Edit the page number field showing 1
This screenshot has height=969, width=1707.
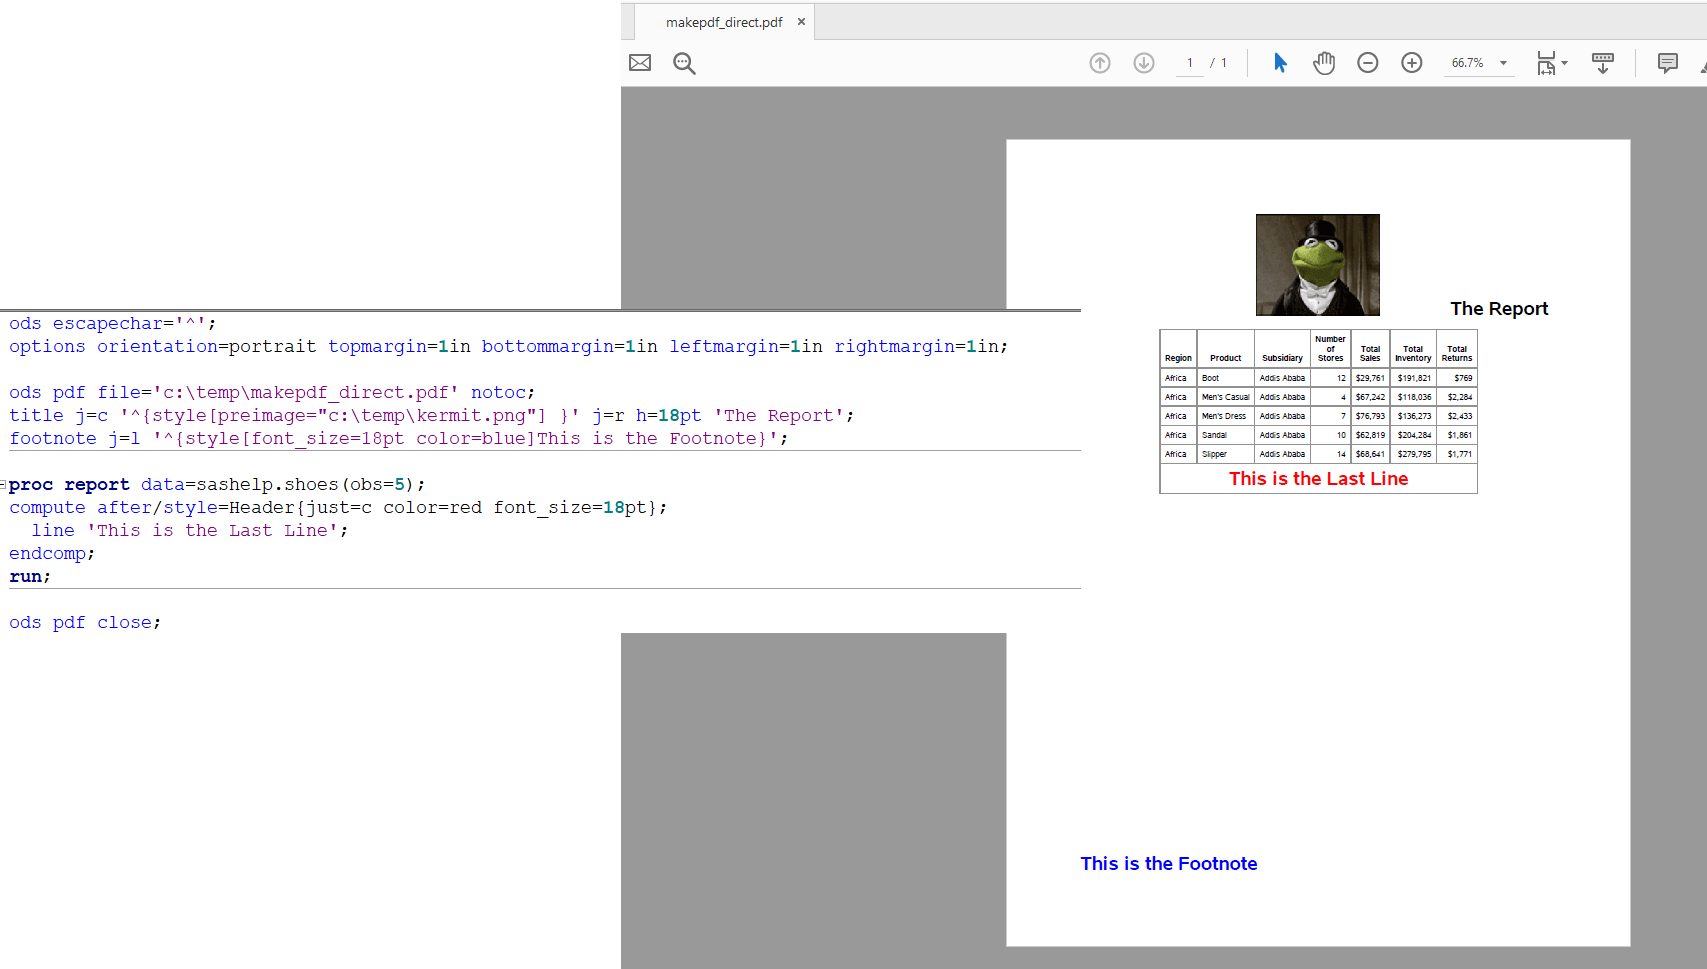coord(1189,62)
